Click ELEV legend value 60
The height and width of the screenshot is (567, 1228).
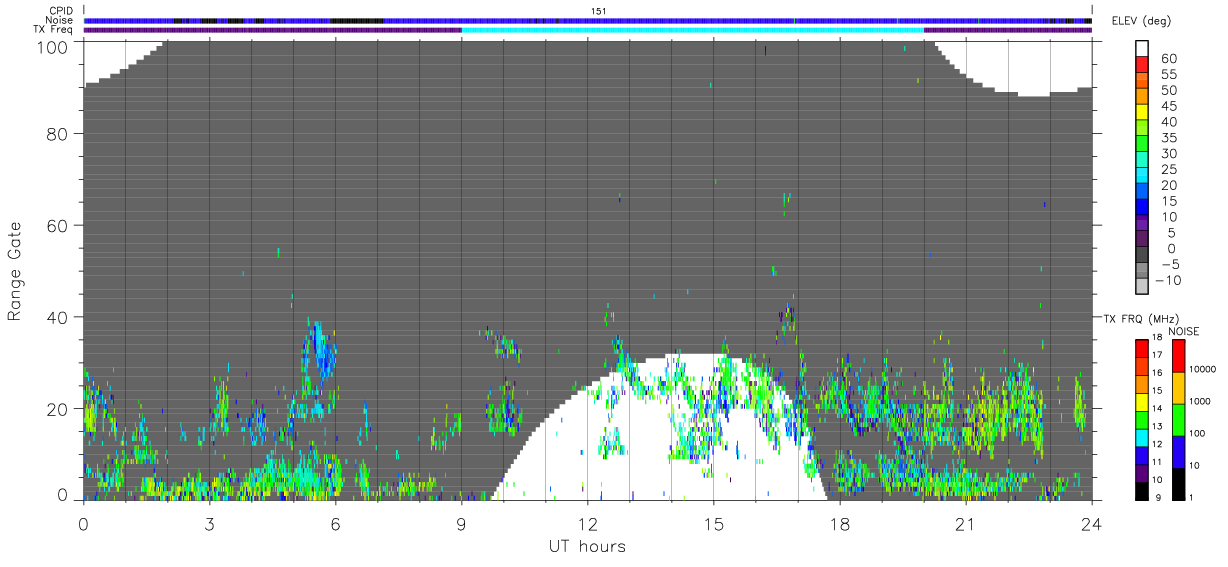(x=1168, y=59)
